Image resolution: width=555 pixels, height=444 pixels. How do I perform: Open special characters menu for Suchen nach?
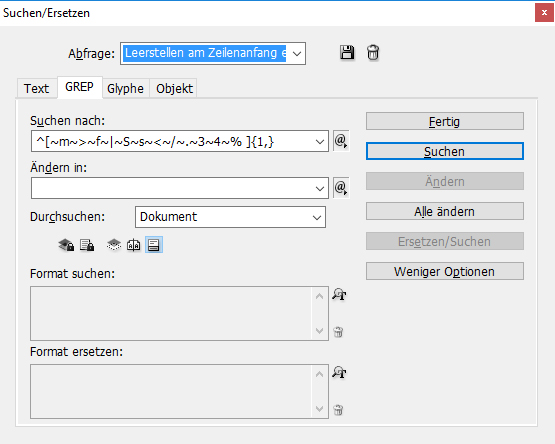(341, 141)
